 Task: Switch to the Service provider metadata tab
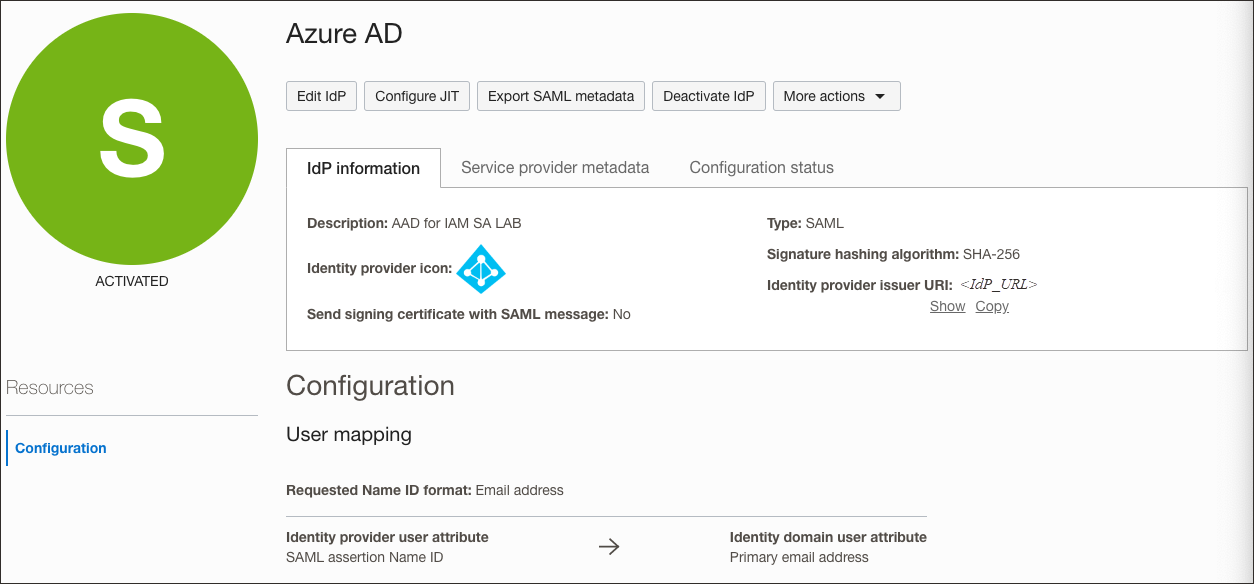coord(554,167)
